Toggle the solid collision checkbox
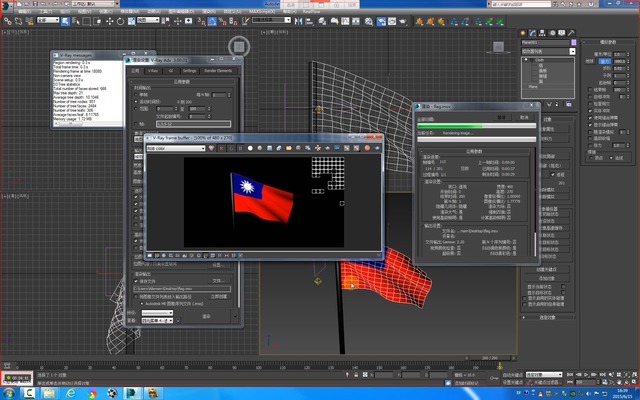 [x=590, y=111]
